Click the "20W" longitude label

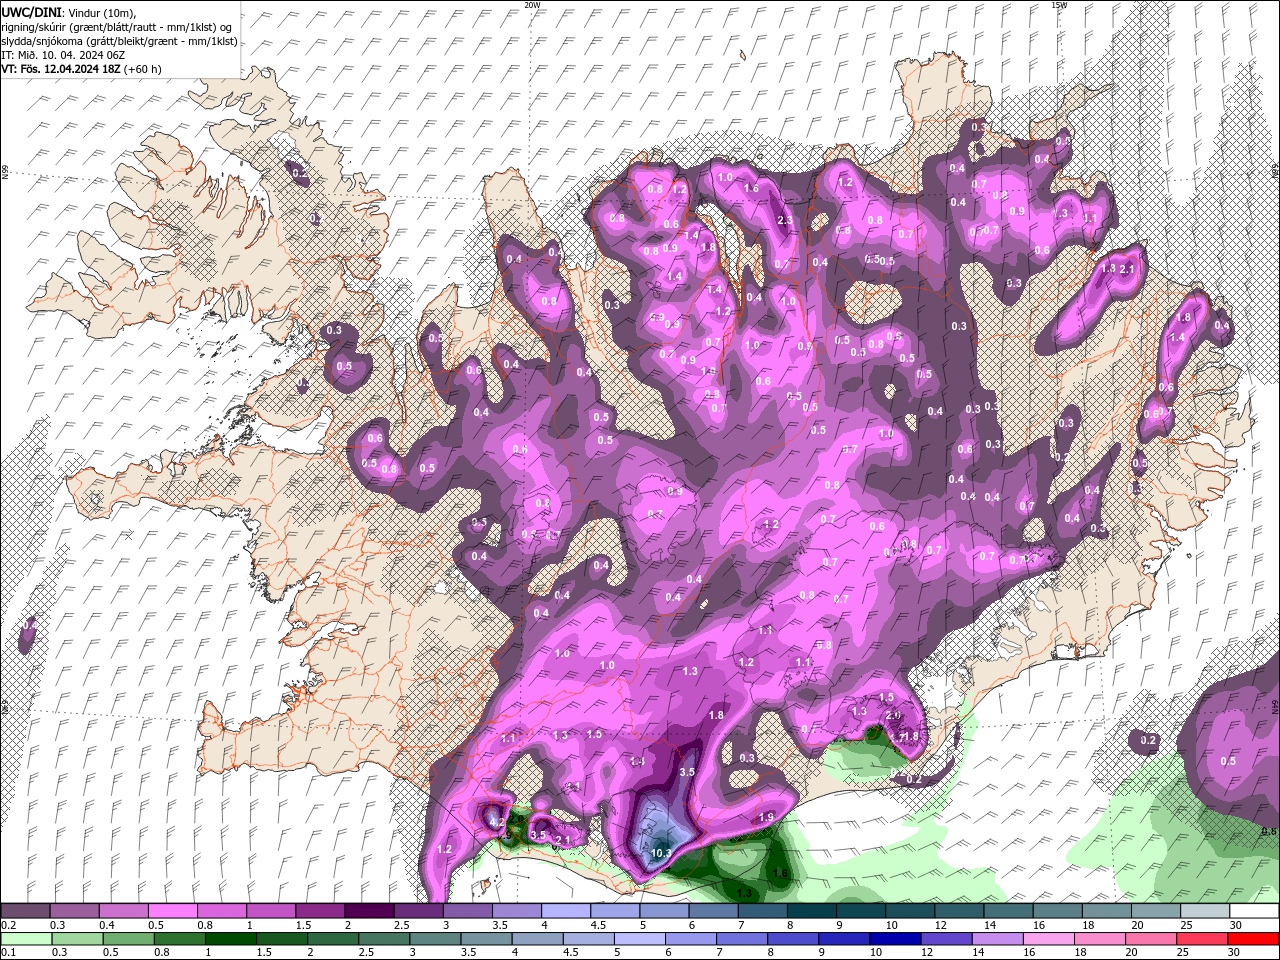532,5
